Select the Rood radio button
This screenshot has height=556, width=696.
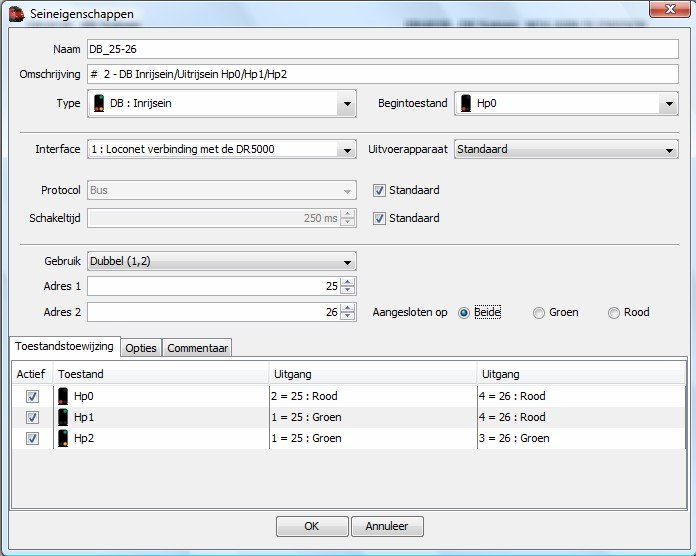point(614,313)
